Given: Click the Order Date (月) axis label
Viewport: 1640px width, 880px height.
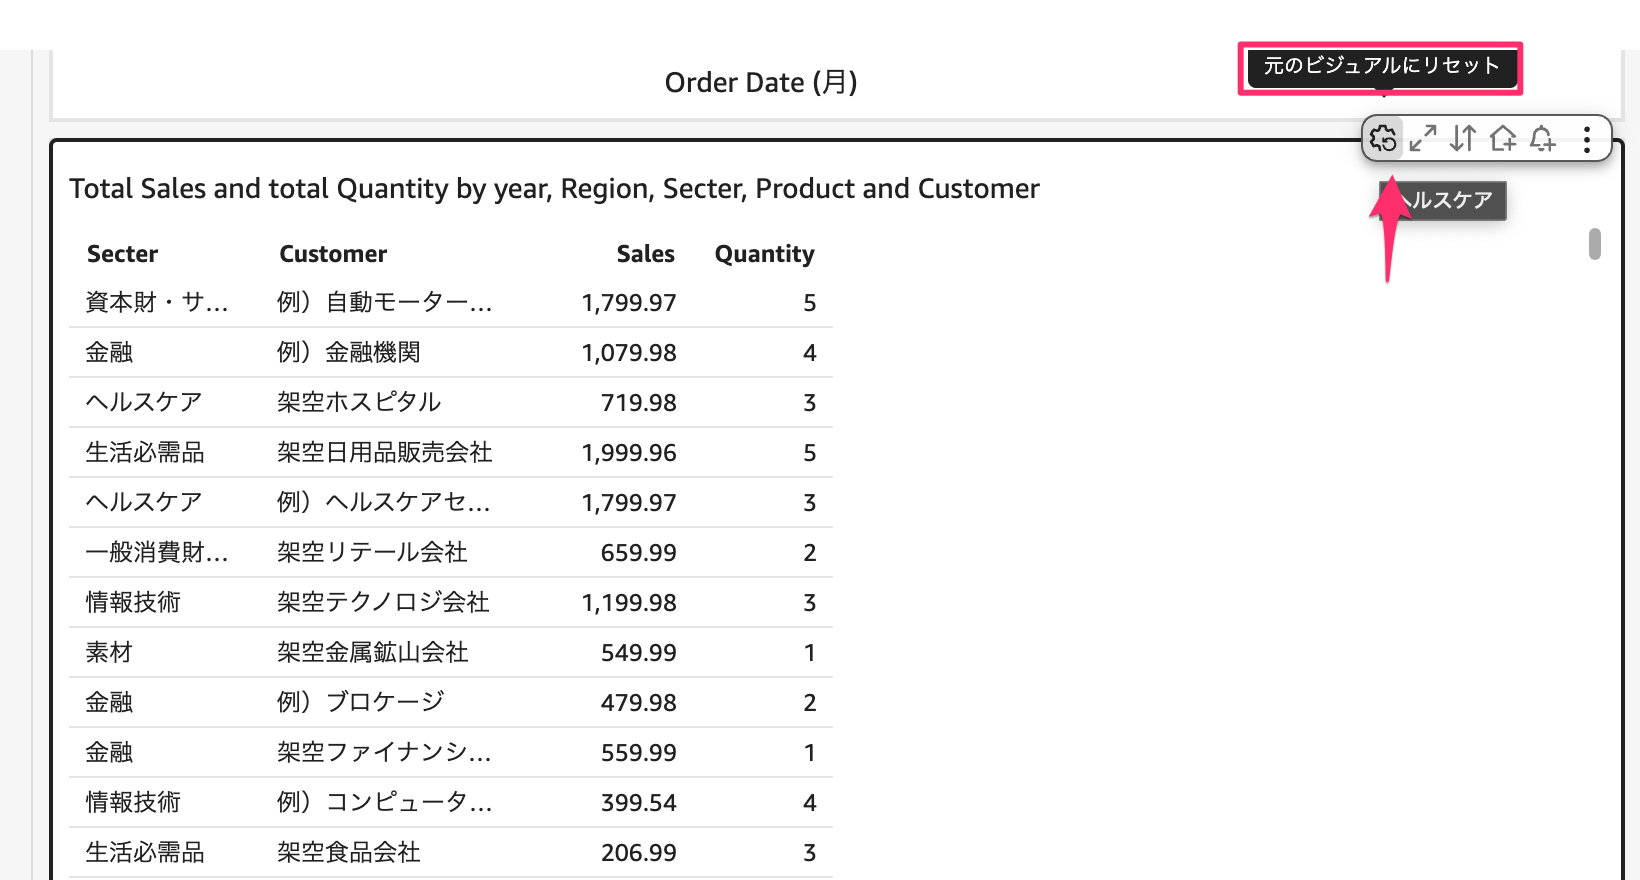Looking at the screenshot, I should tap(761, 82).
